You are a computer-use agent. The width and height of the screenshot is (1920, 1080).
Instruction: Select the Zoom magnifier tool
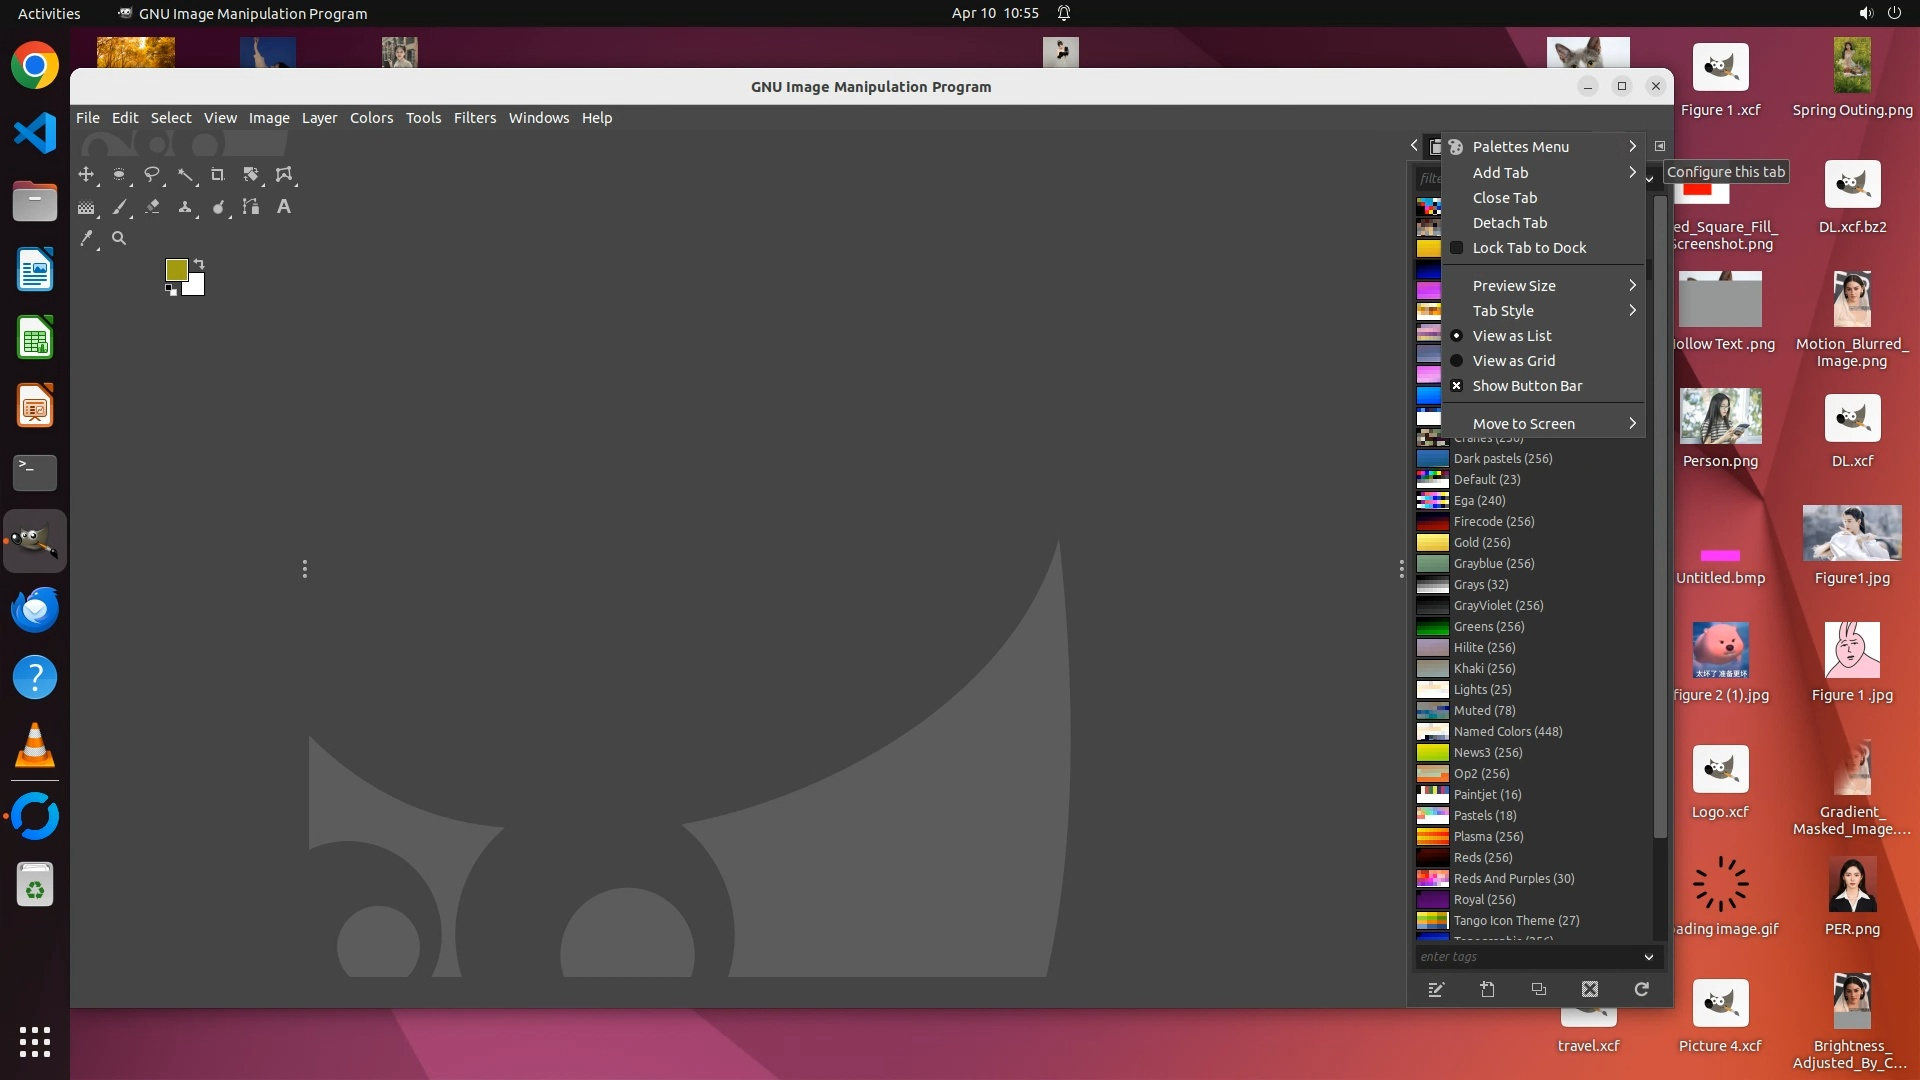[119, 238]
